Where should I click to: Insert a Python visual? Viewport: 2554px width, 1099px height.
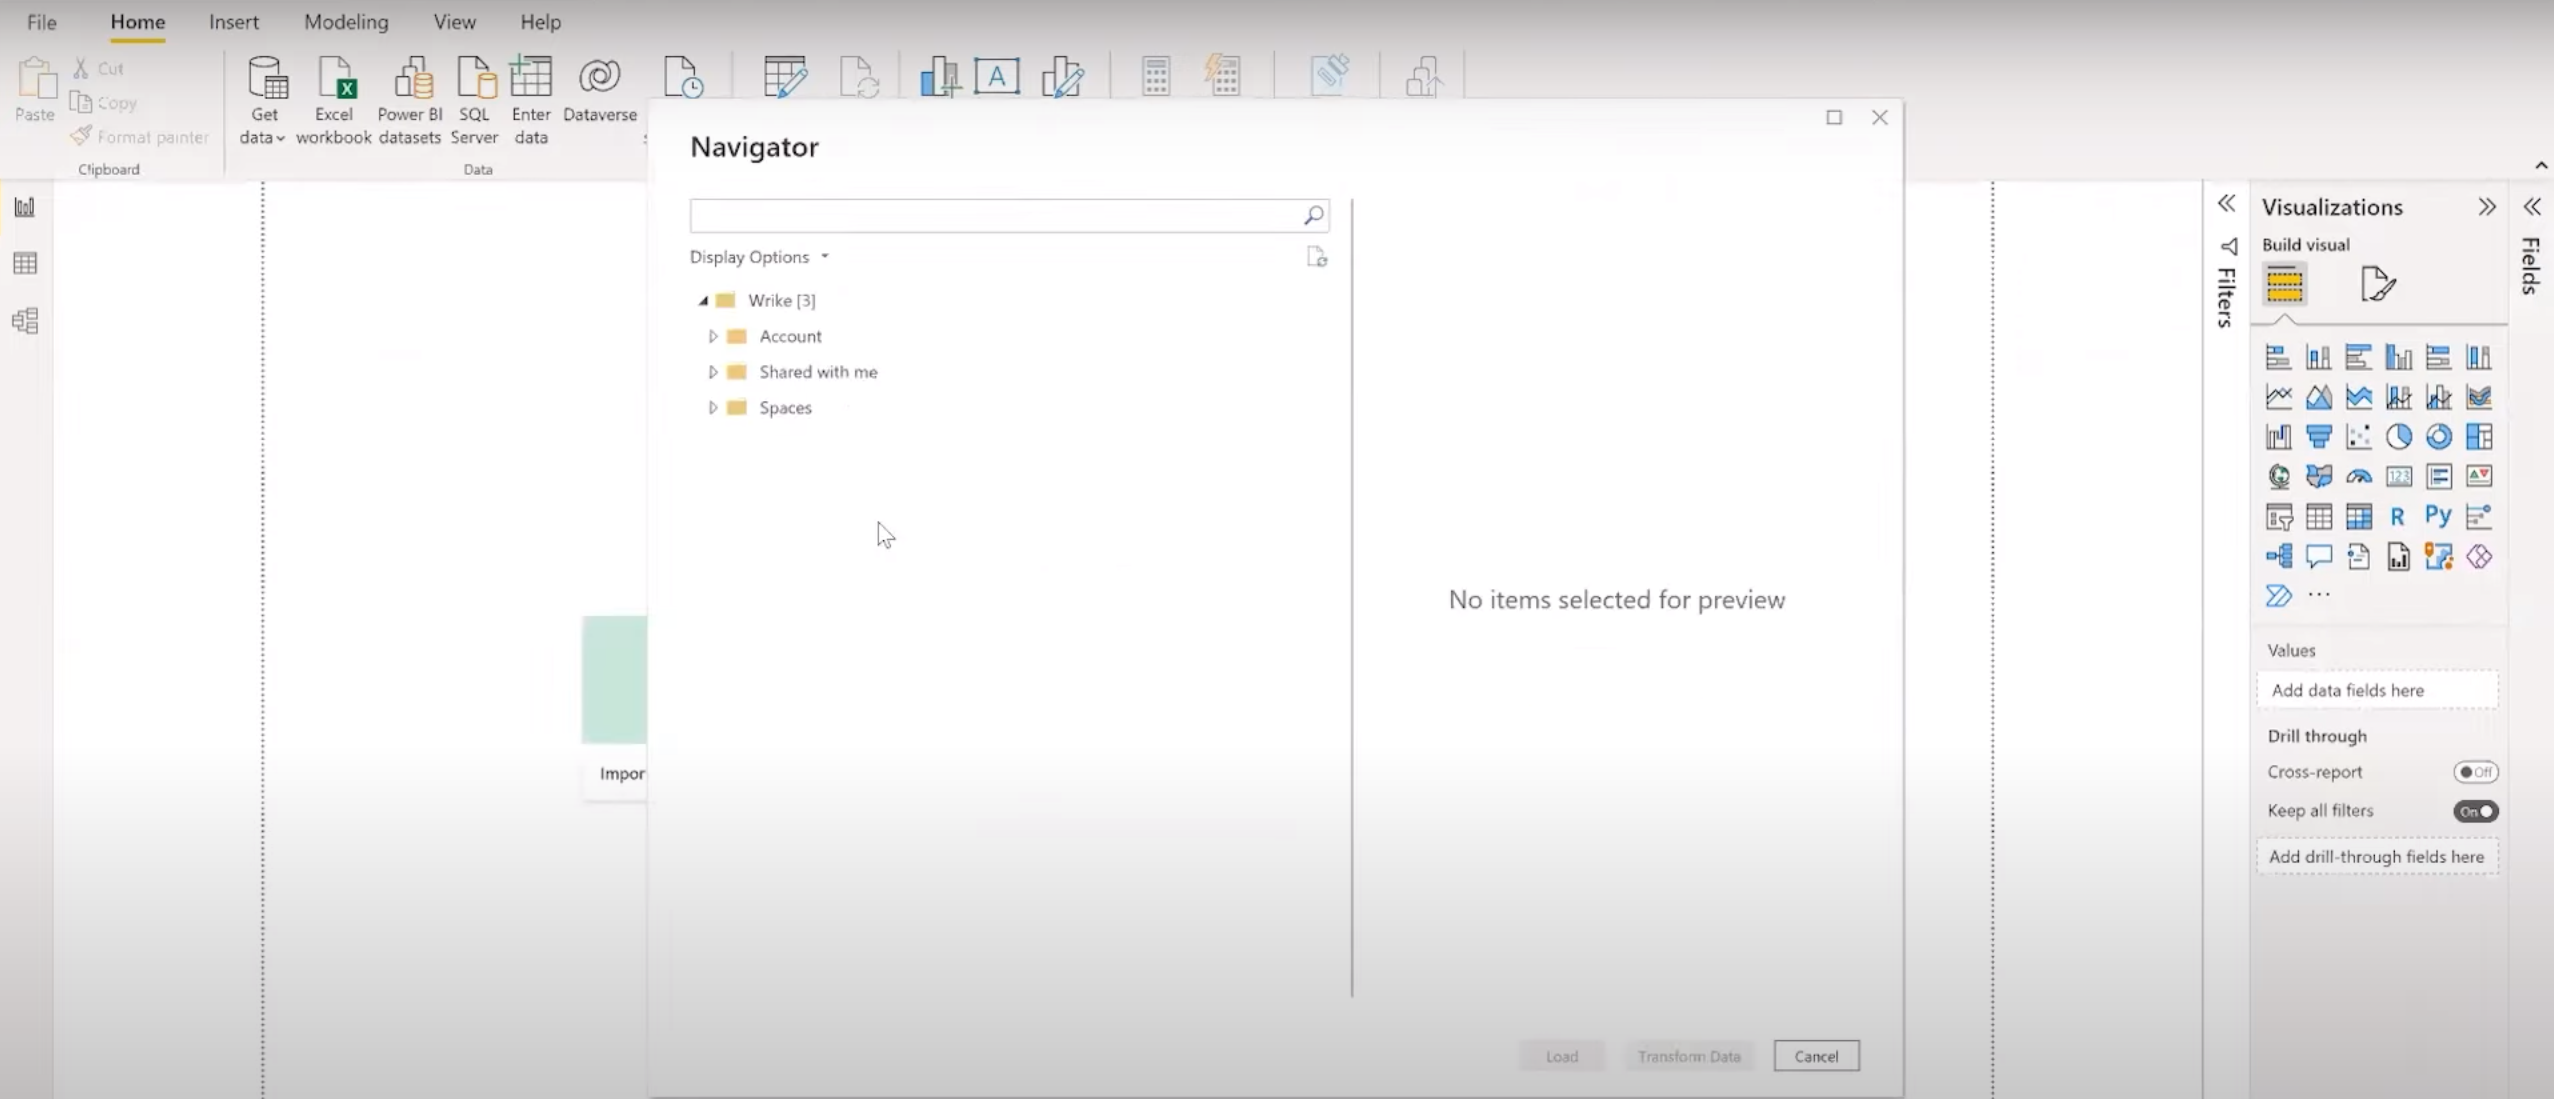2438,516
